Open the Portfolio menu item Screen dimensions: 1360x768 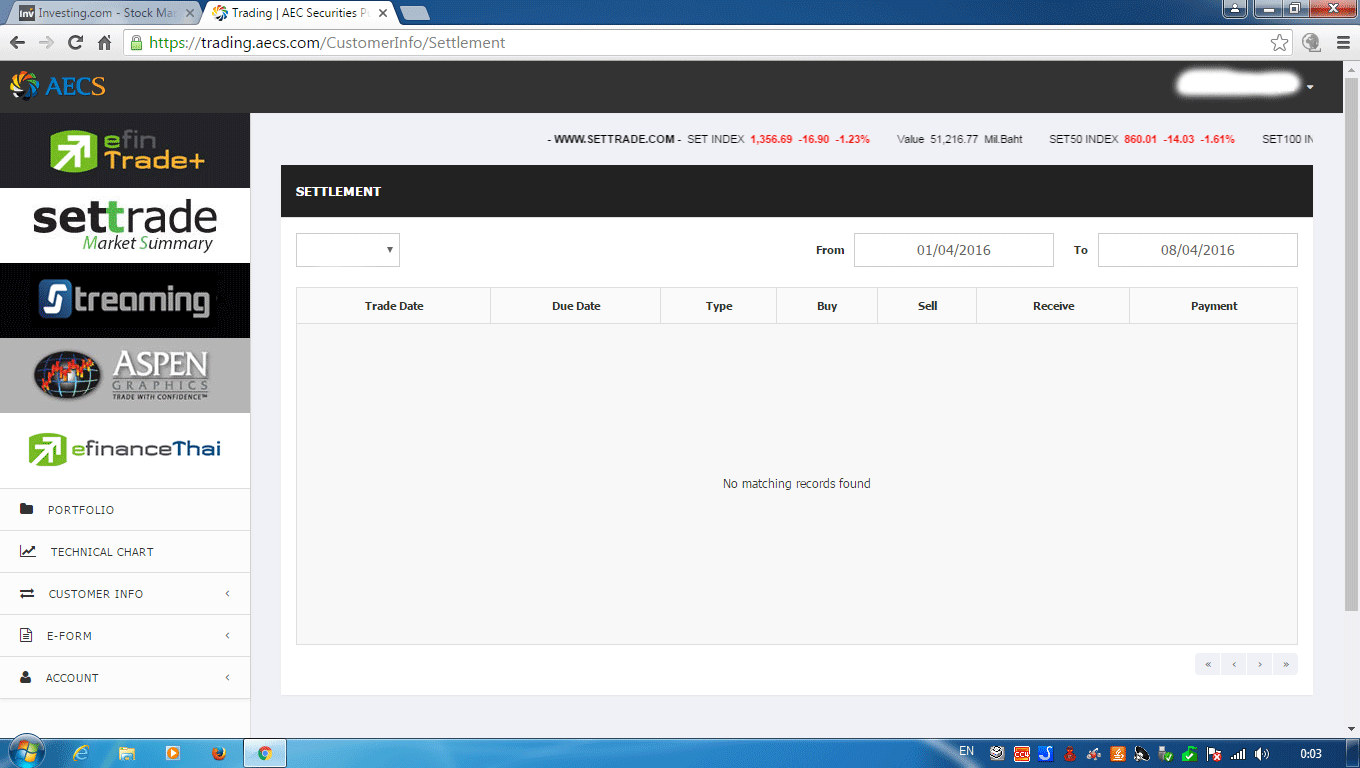pos(125,510)
